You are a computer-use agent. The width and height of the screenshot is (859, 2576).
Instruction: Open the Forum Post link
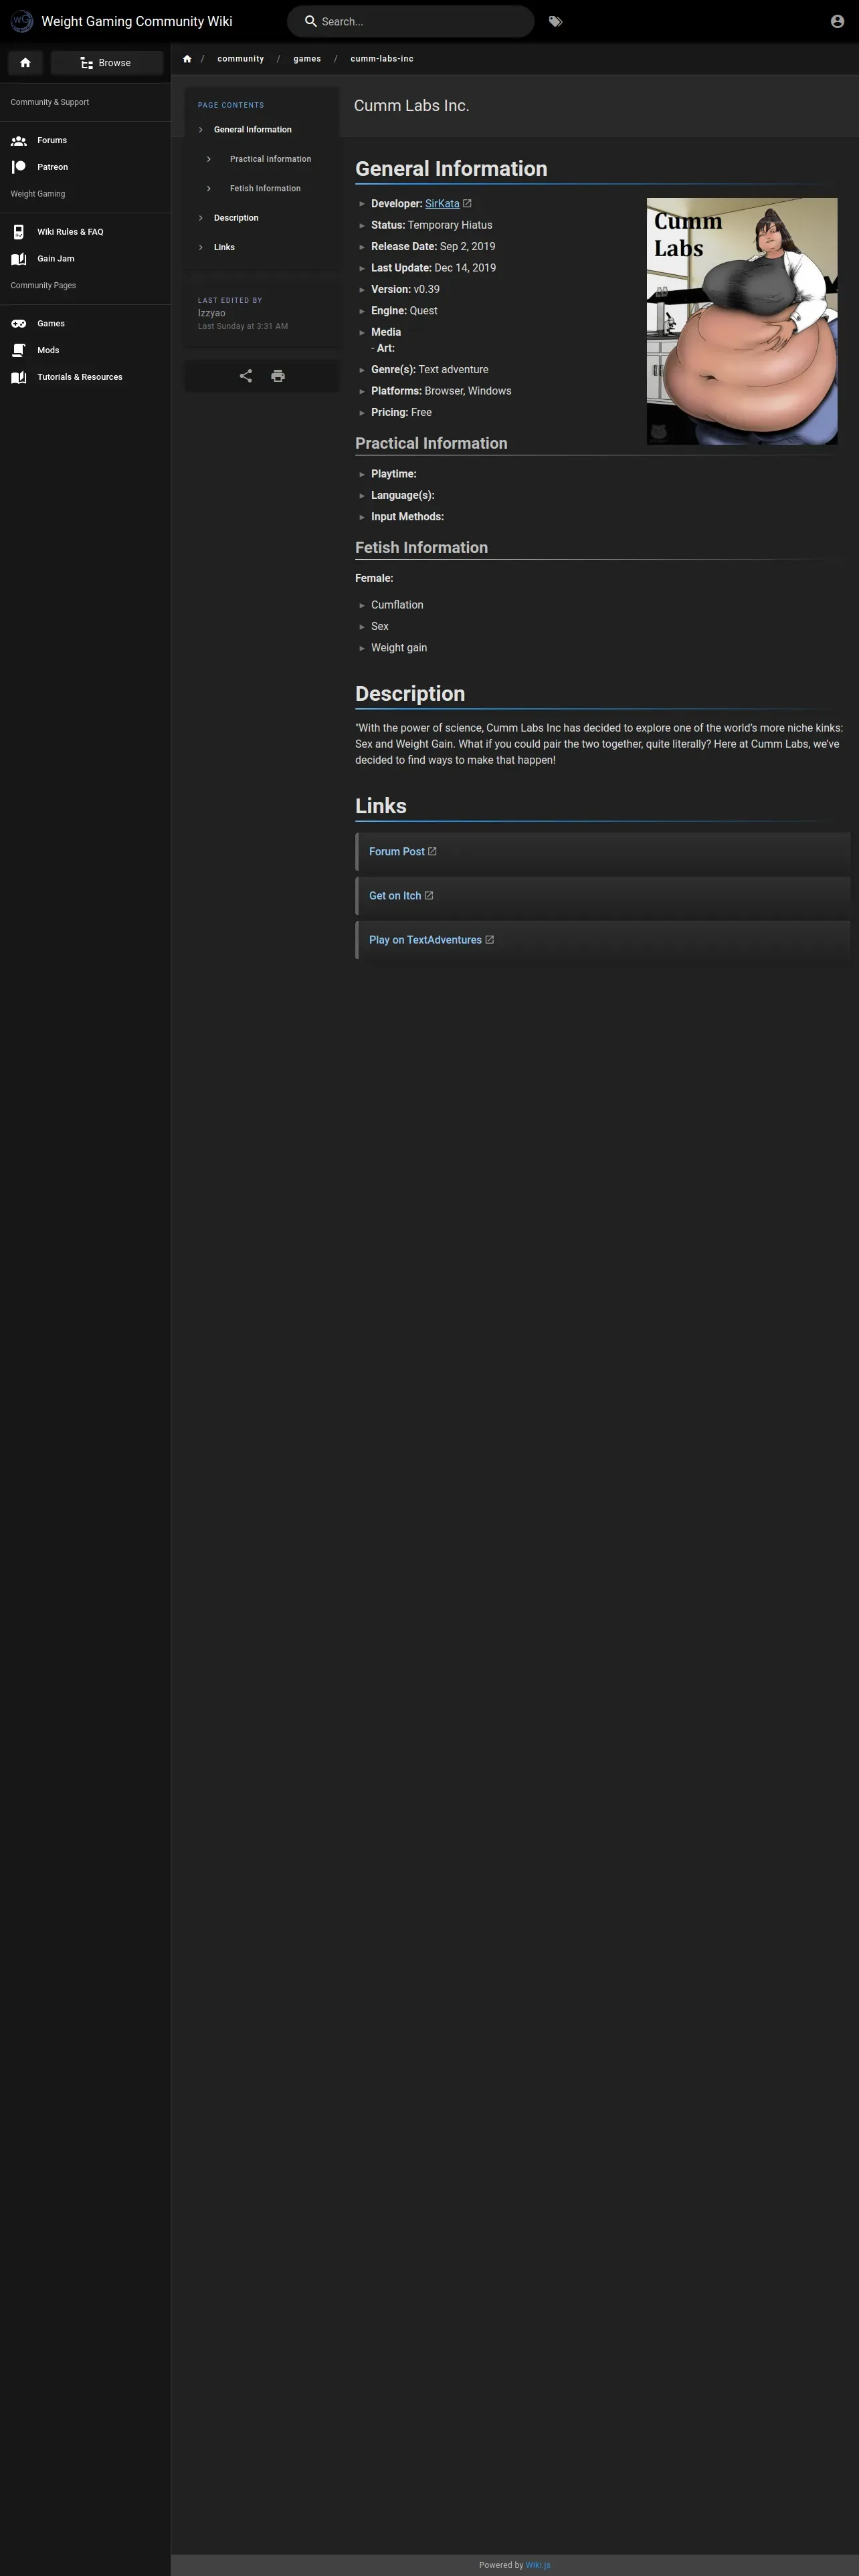[397, 852]
